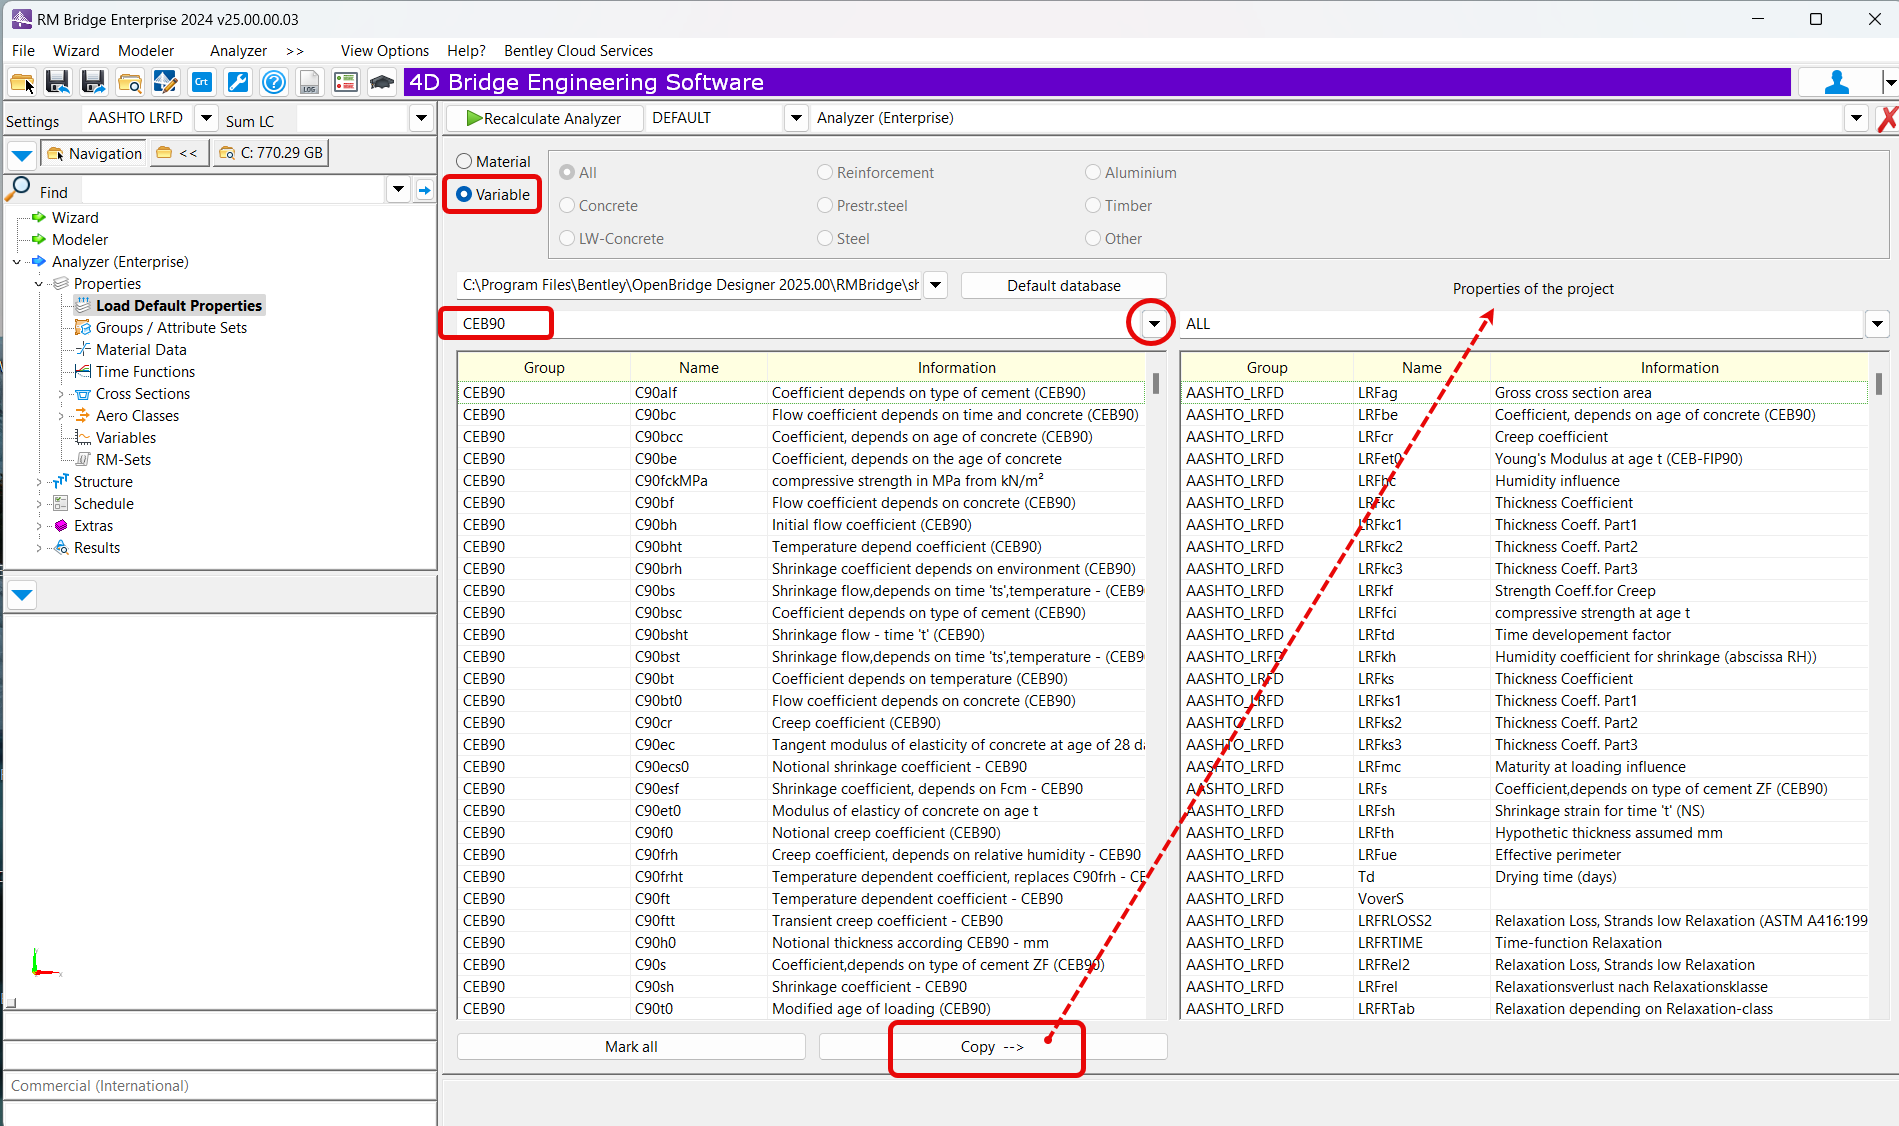Open the AASHTO LRFD settings dropdown
The height and width of the screenshot is (1126, 1899).
[x=206, y=118]
